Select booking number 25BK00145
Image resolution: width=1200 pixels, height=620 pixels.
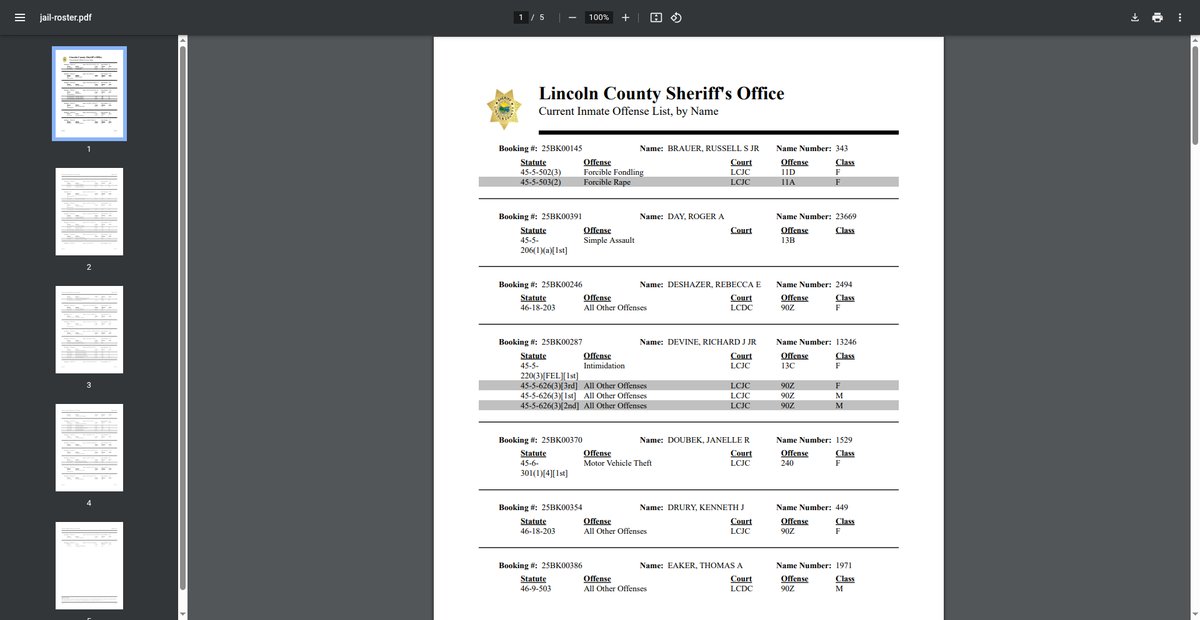click(562, 148)
